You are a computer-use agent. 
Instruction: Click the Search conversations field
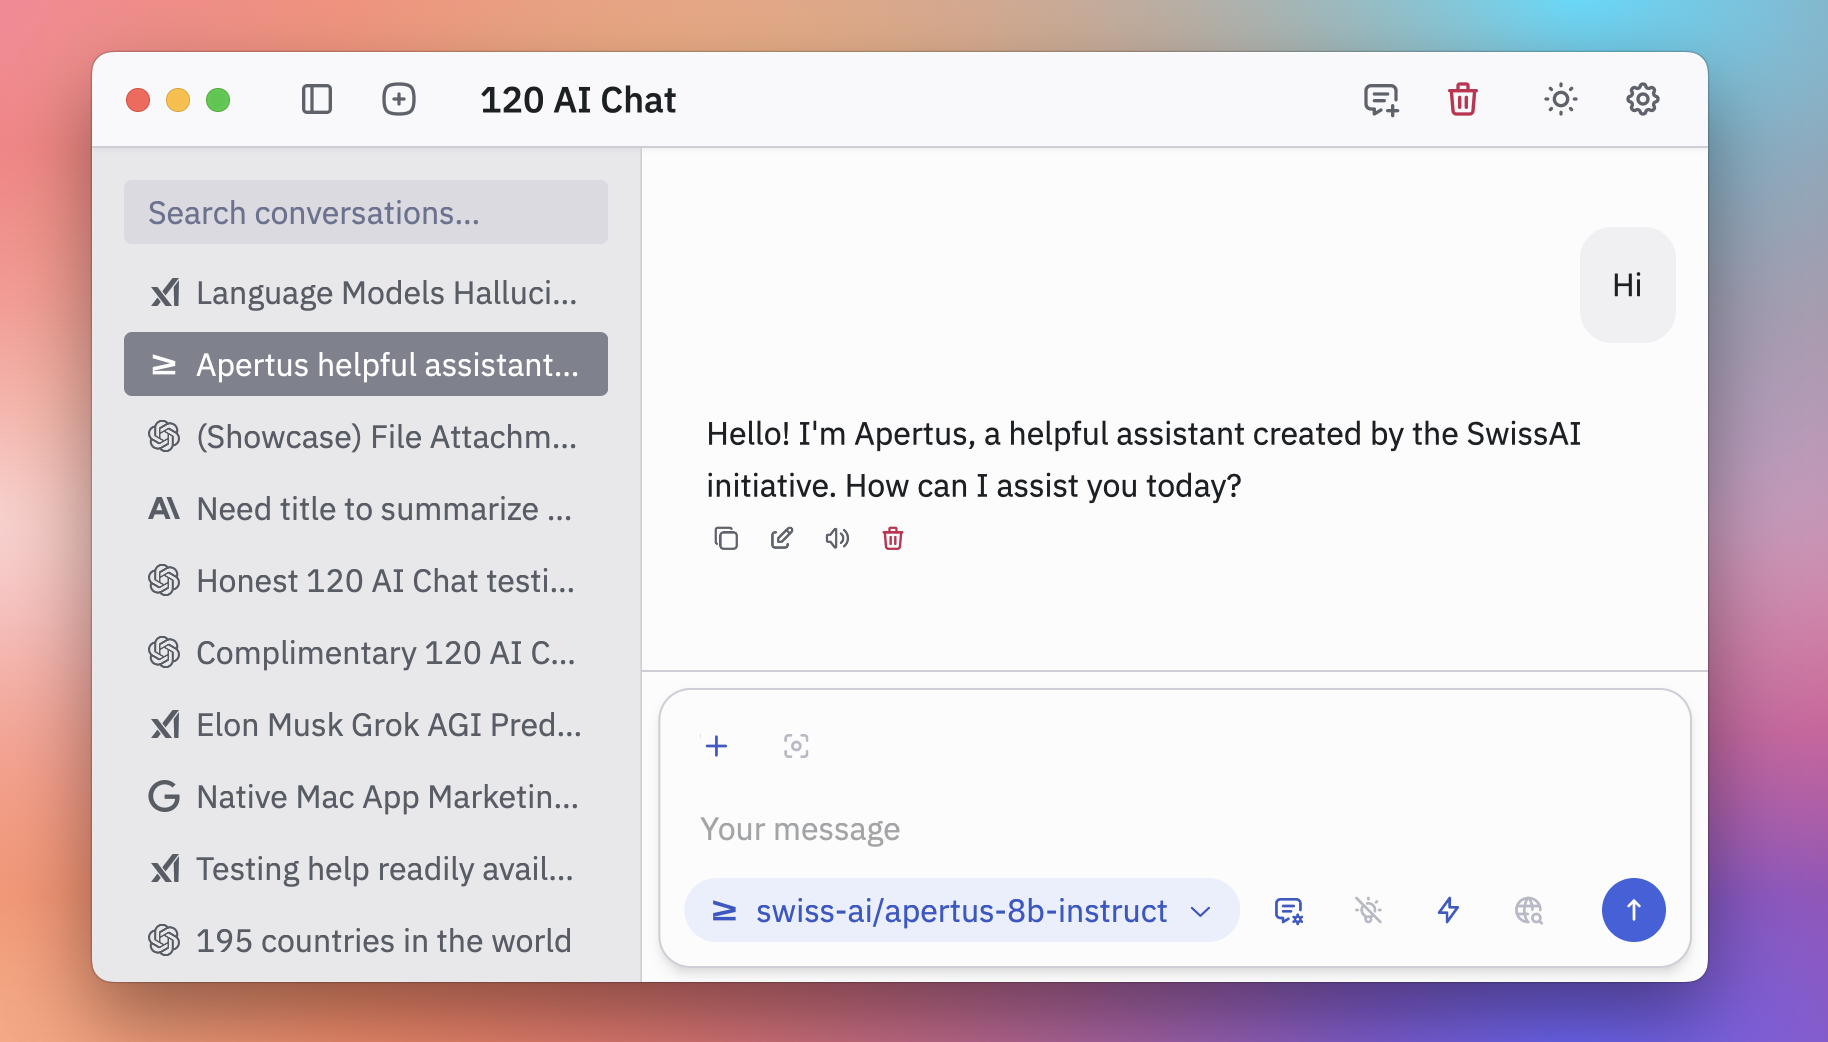(x=366, y=213)
